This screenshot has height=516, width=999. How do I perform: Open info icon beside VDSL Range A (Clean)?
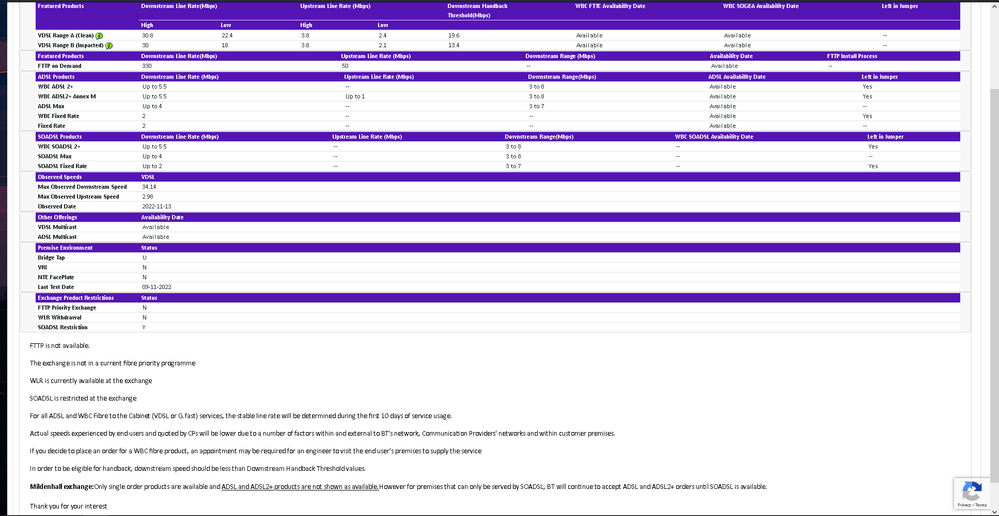[x=99, y=36]
